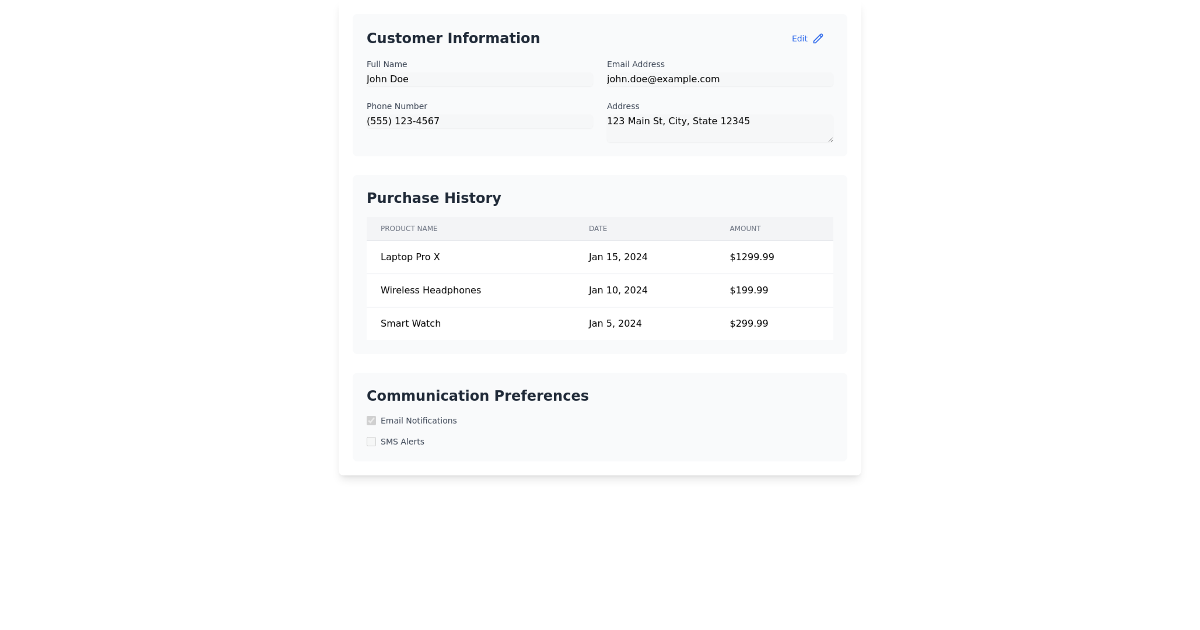Click the pencil edit icon
The width and height of the screenshot is (1200, 630).
pyautogui.click(x=818, y=38)
